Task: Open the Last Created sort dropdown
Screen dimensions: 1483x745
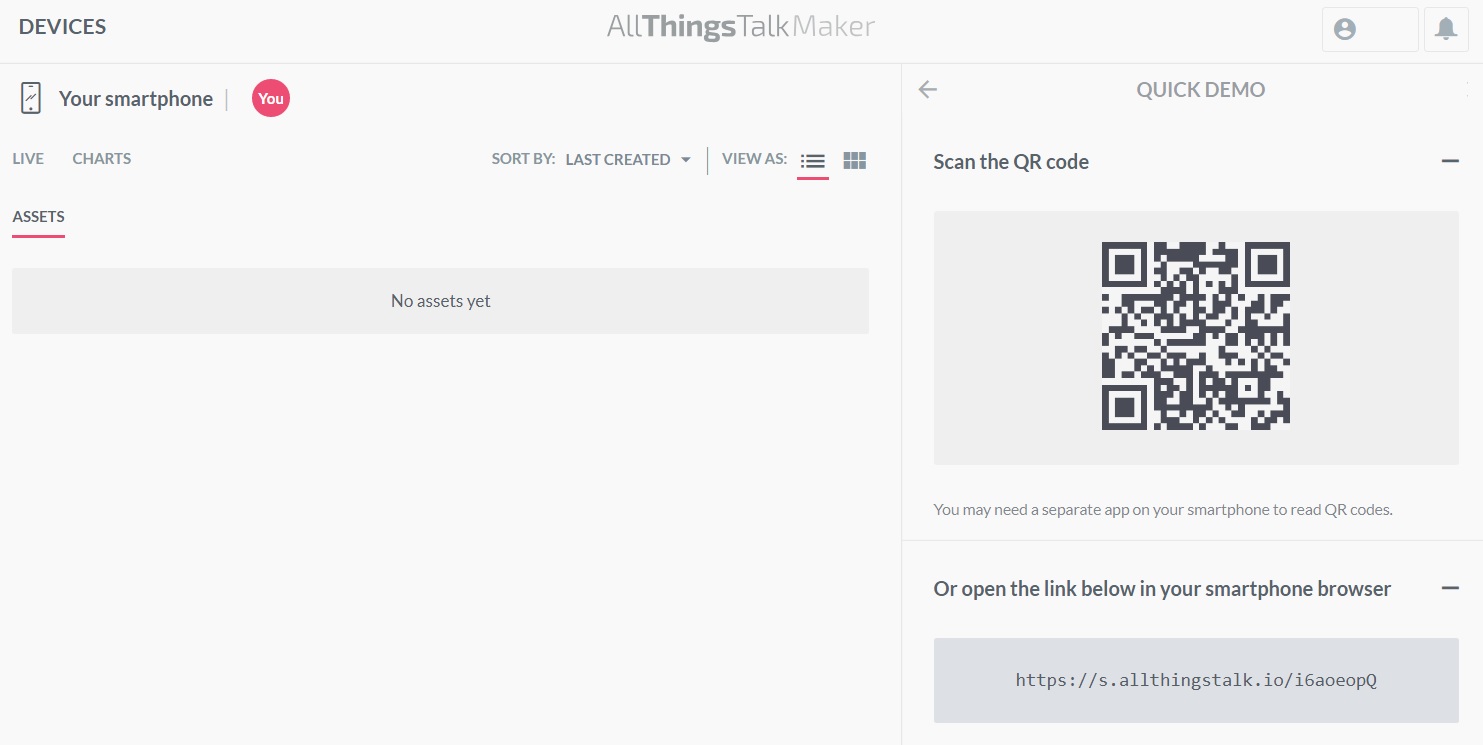Action: pos(628,159)
